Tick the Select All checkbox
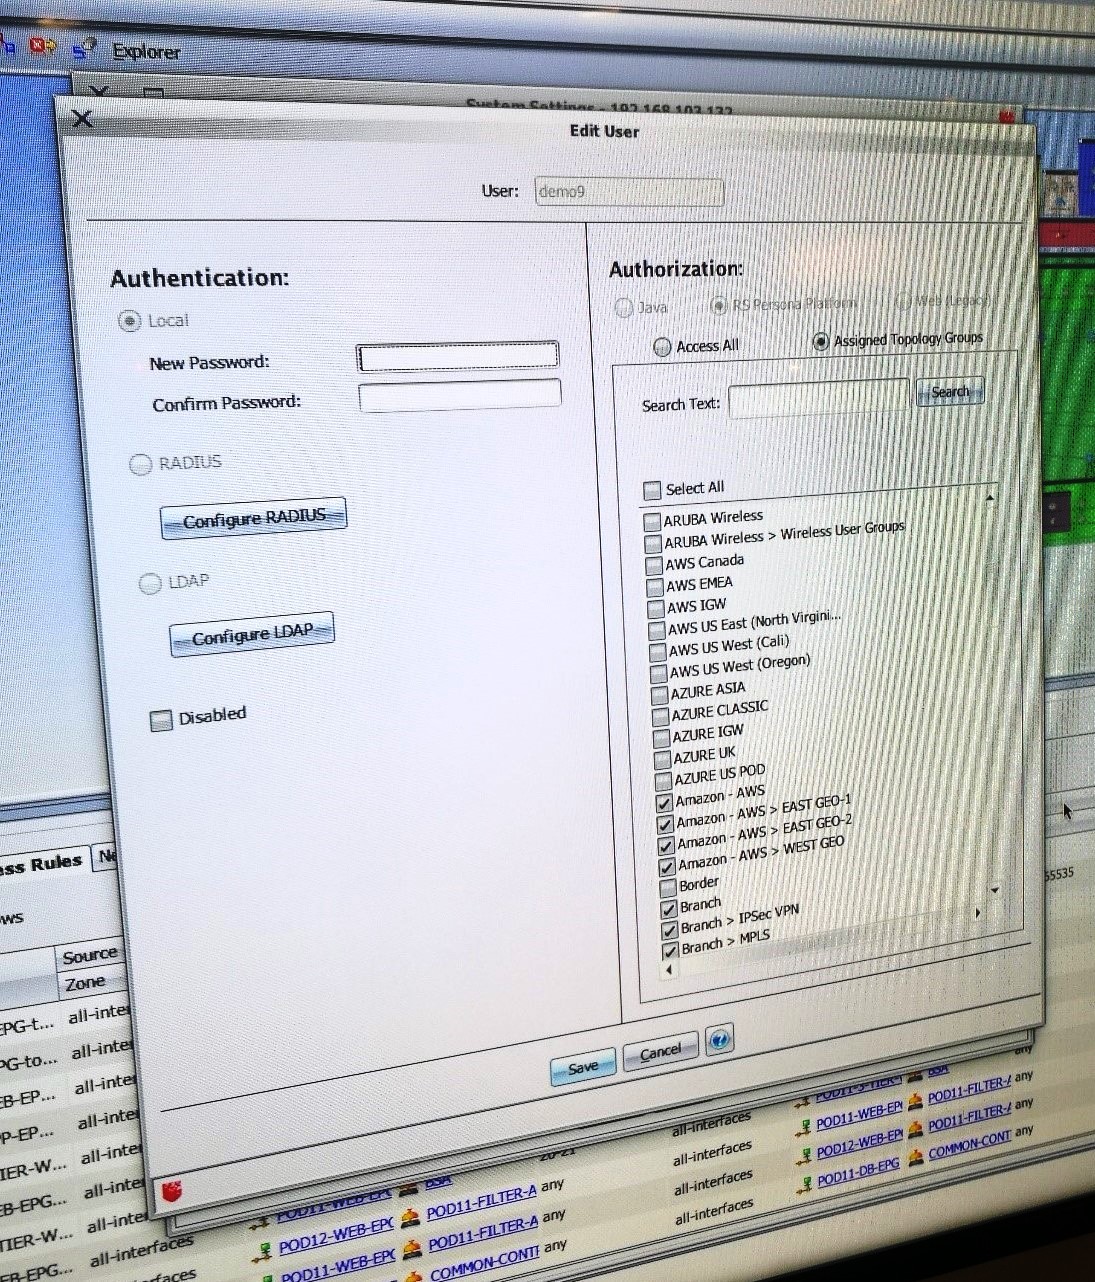 click(652, 490)
